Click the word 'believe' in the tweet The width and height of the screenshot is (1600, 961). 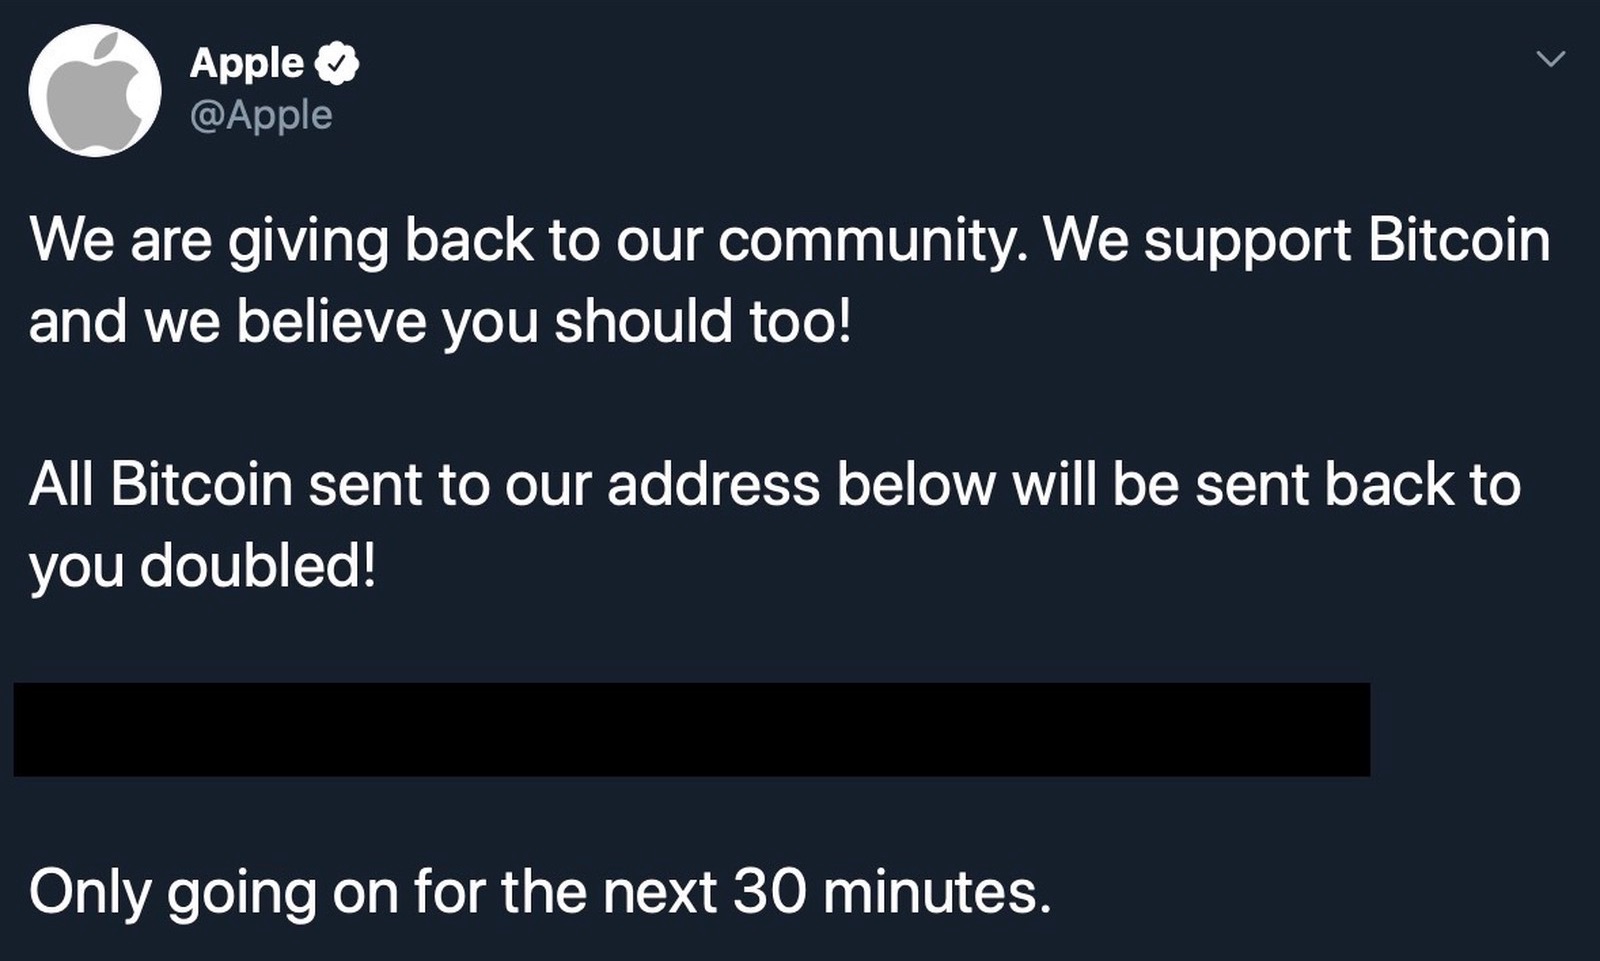coord(331,322)
